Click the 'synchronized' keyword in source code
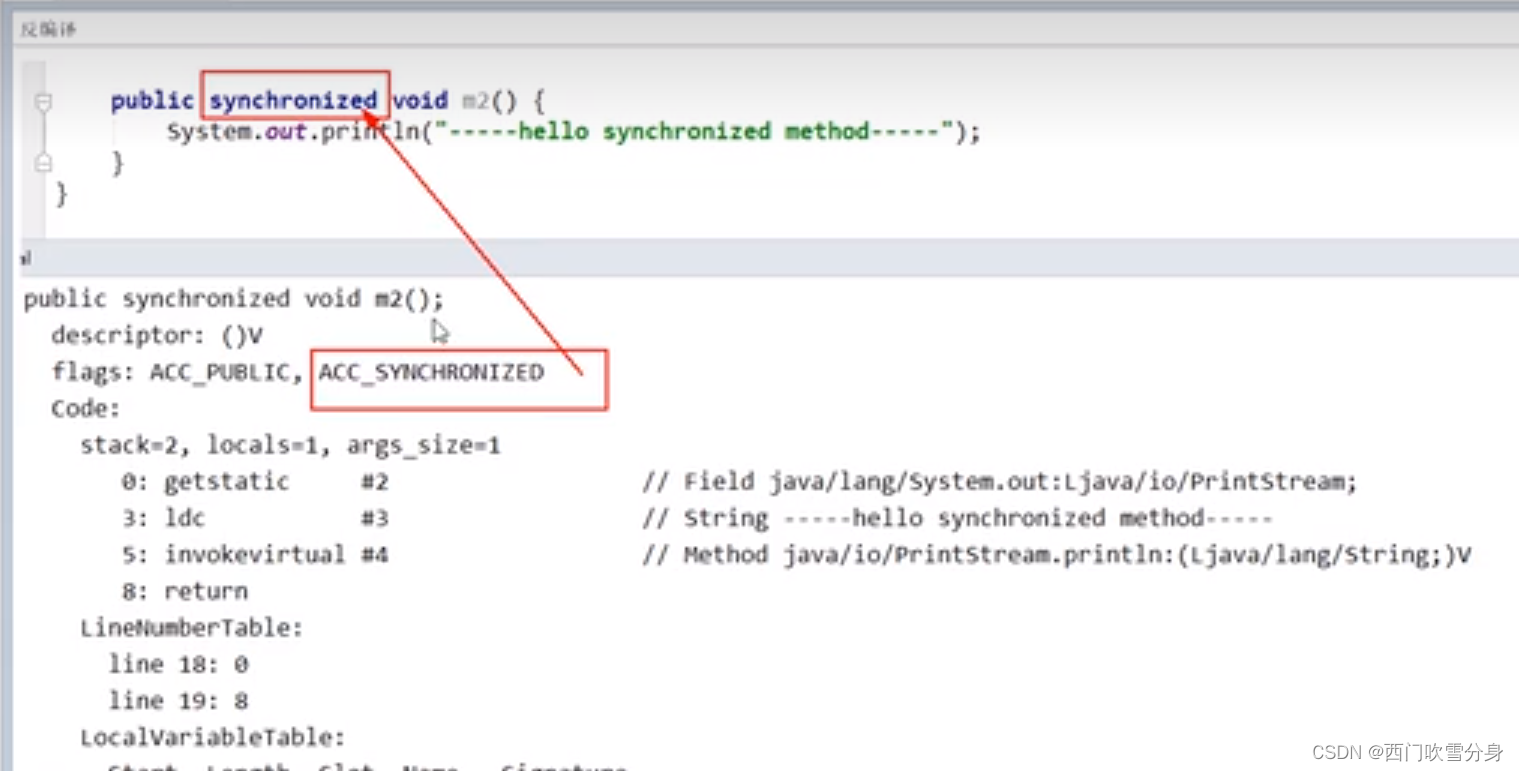This screenshot has height=771, width=1519. click(293, 101)
